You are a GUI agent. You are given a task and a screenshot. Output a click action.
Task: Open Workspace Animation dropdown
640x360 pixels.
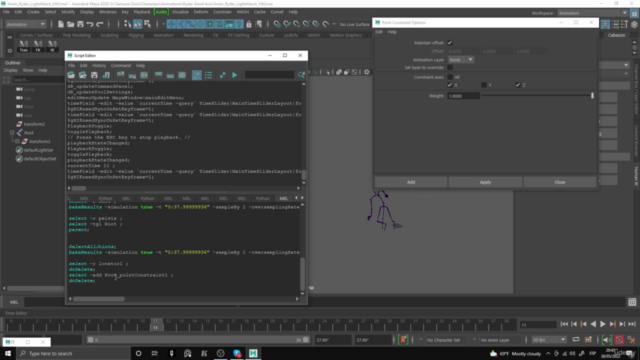592,13
